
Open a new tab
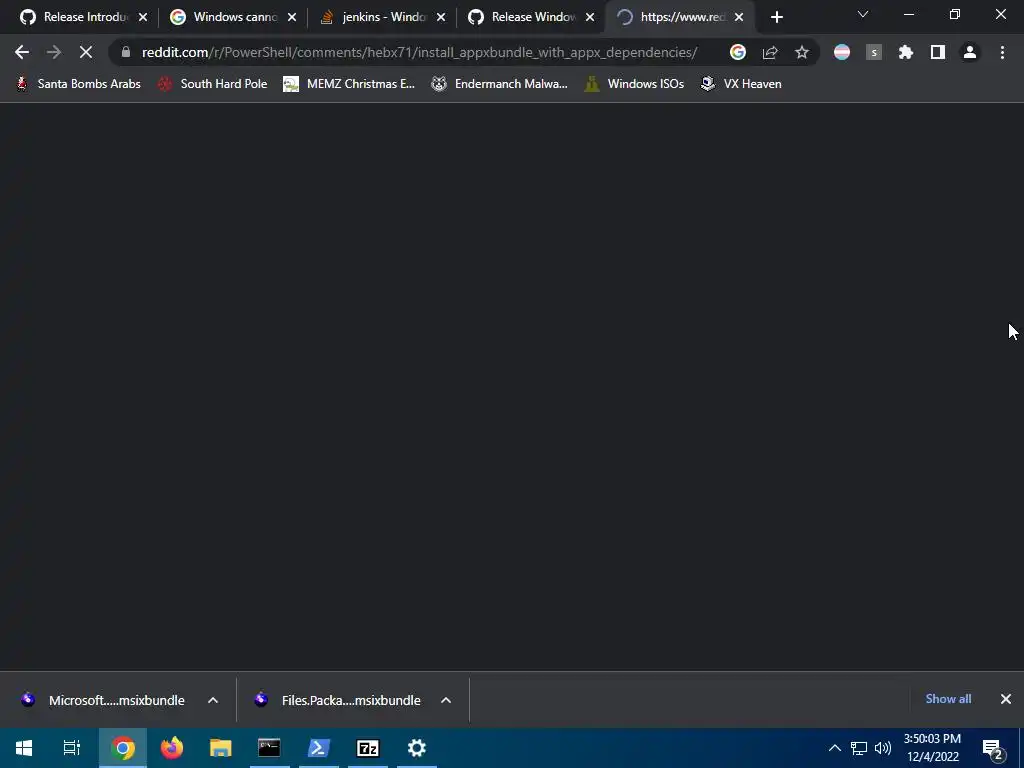pos(776,18)
